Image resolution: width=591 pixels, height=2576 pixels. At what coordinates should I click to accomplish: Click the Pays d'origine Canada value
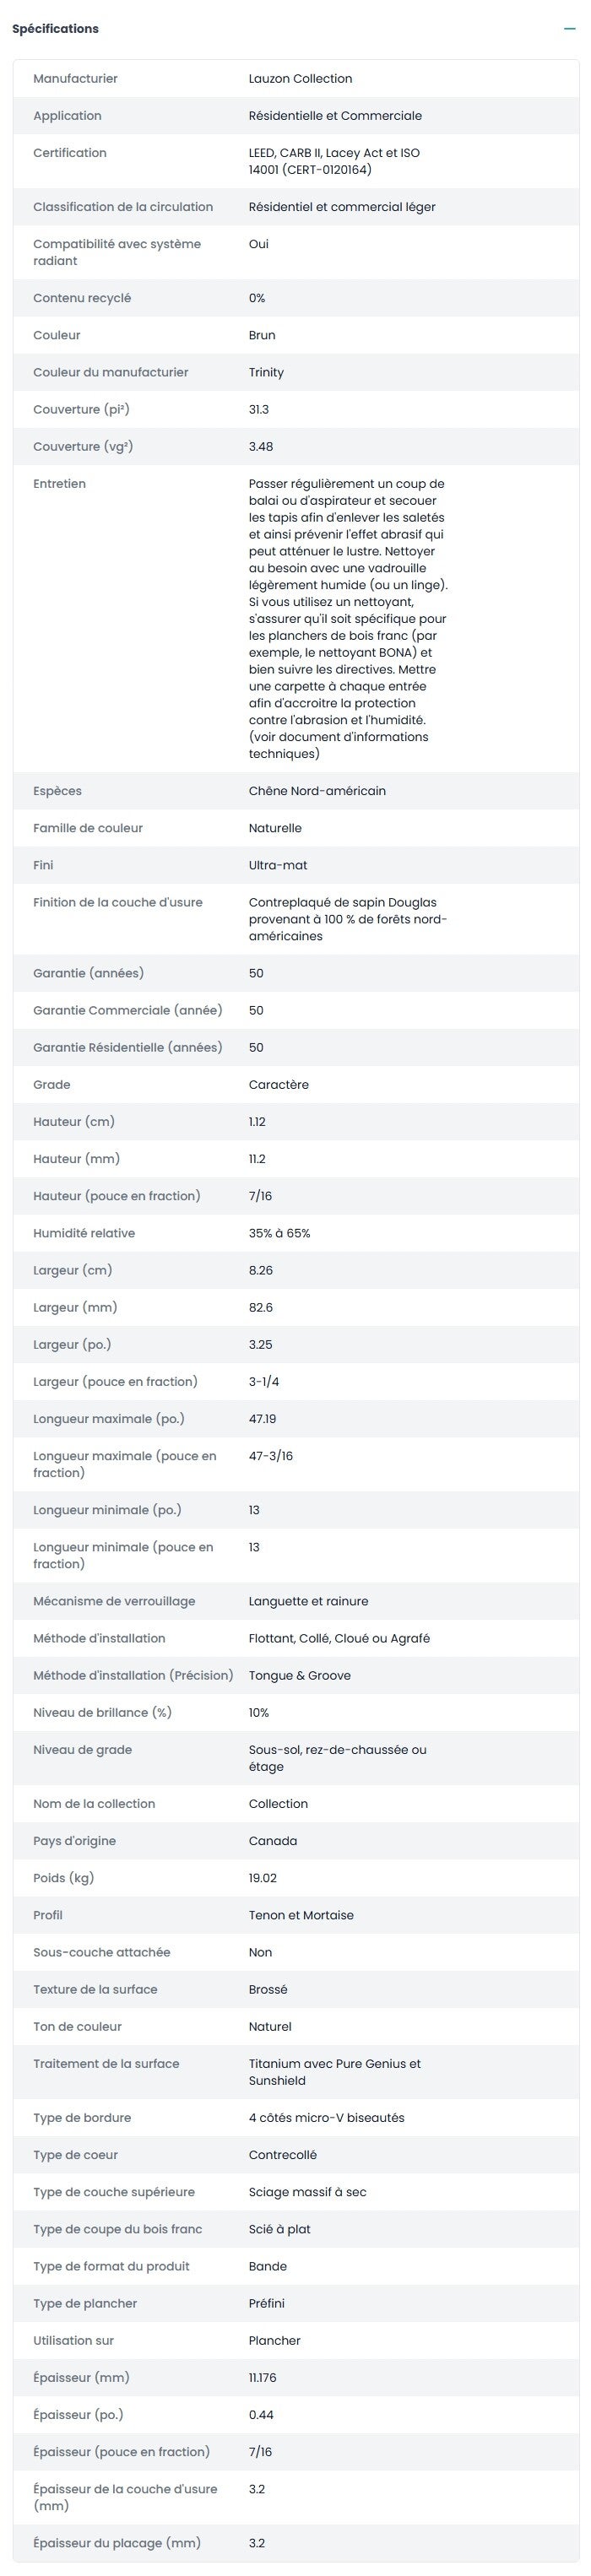273,1841
